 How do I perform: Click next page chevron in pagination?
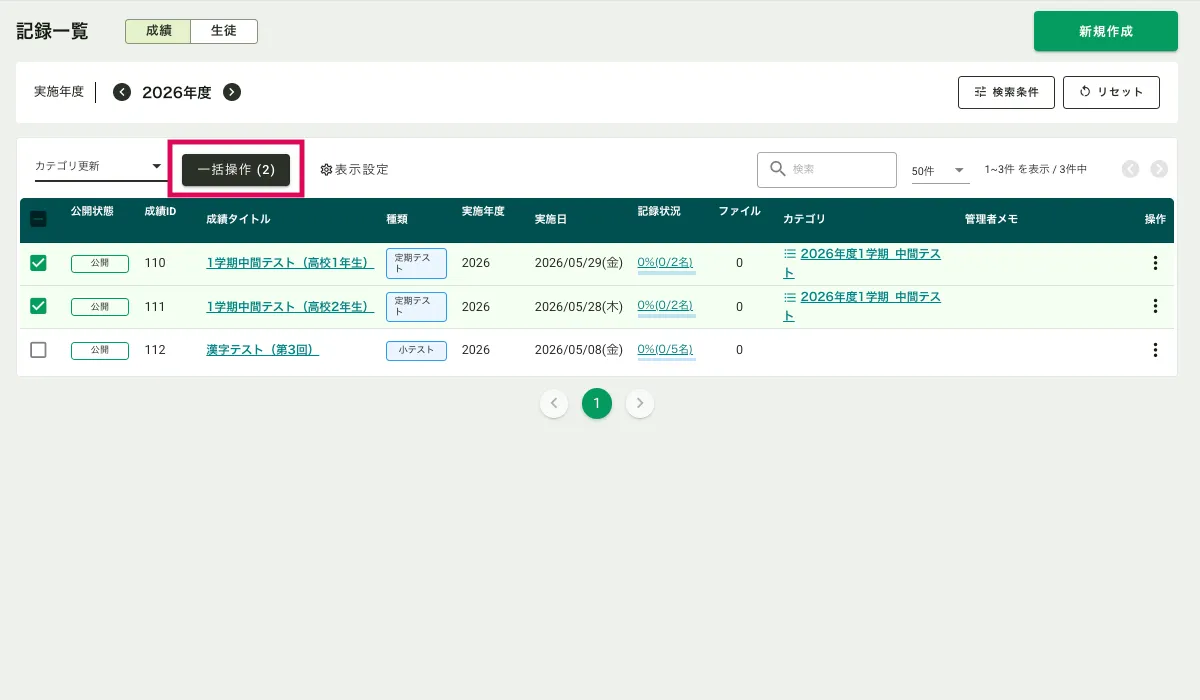coord(640,404)
